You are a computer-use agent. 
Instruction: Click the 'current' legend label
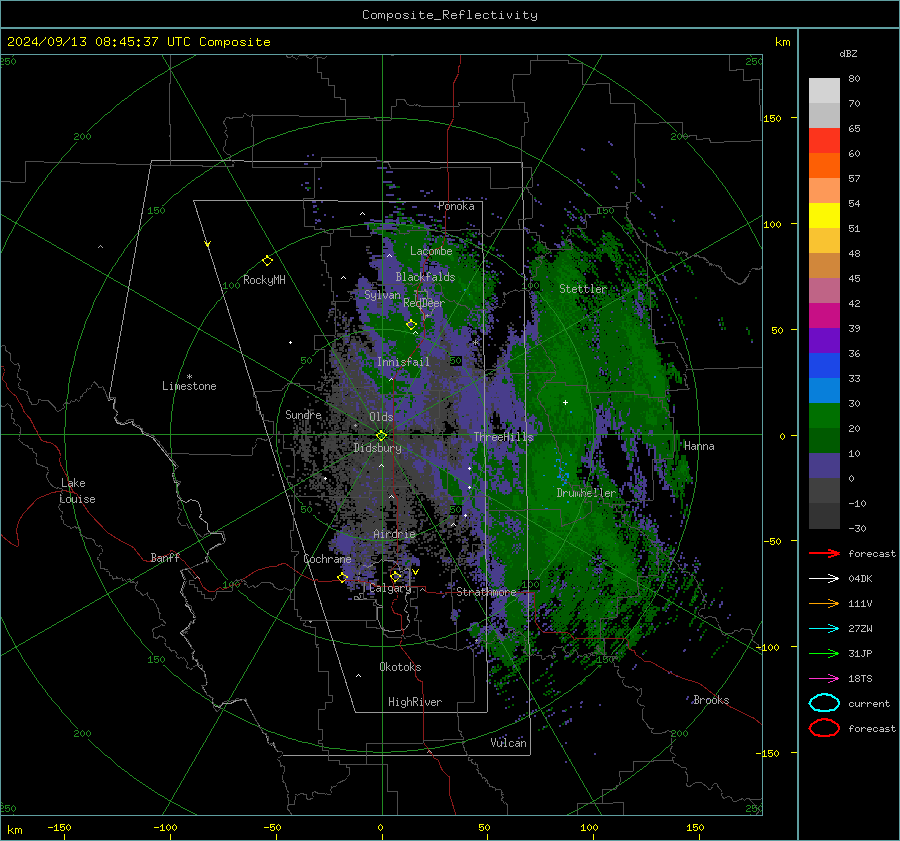pos(869,704)
